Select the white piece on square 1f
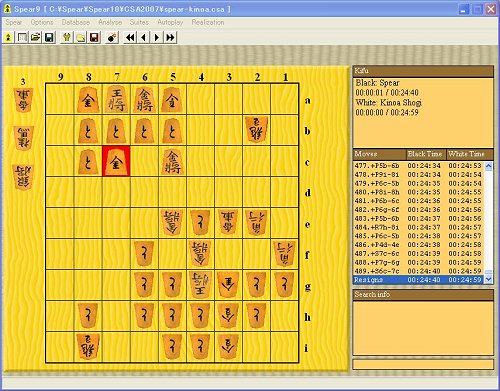The width and height of the screenshot is (500, 391). point(284,253)
